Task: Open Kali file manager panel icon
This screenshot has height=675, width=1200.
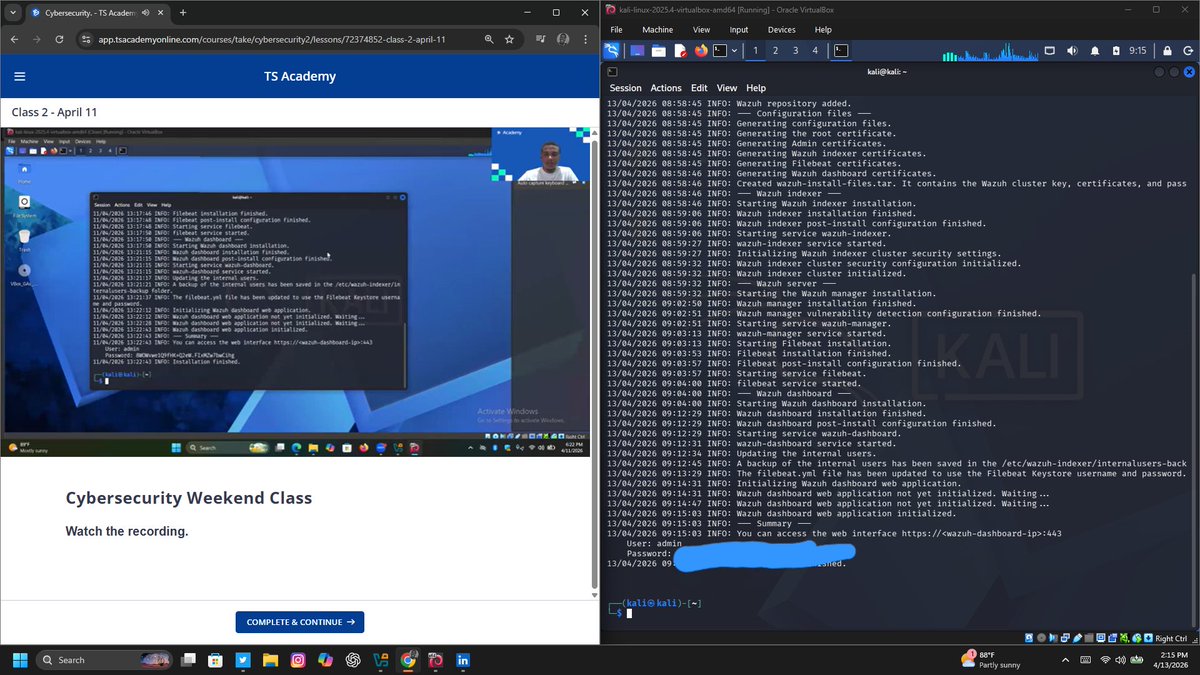Action: (x=659, y=50)
